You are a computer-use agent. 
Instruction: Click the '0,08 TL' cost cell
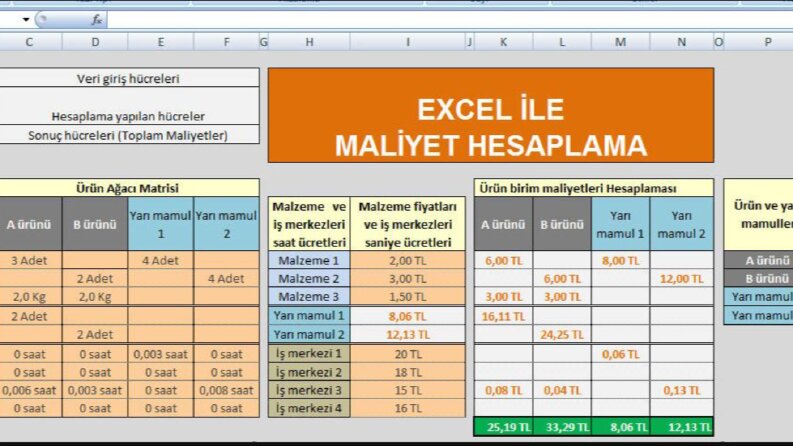coord(503,390)
